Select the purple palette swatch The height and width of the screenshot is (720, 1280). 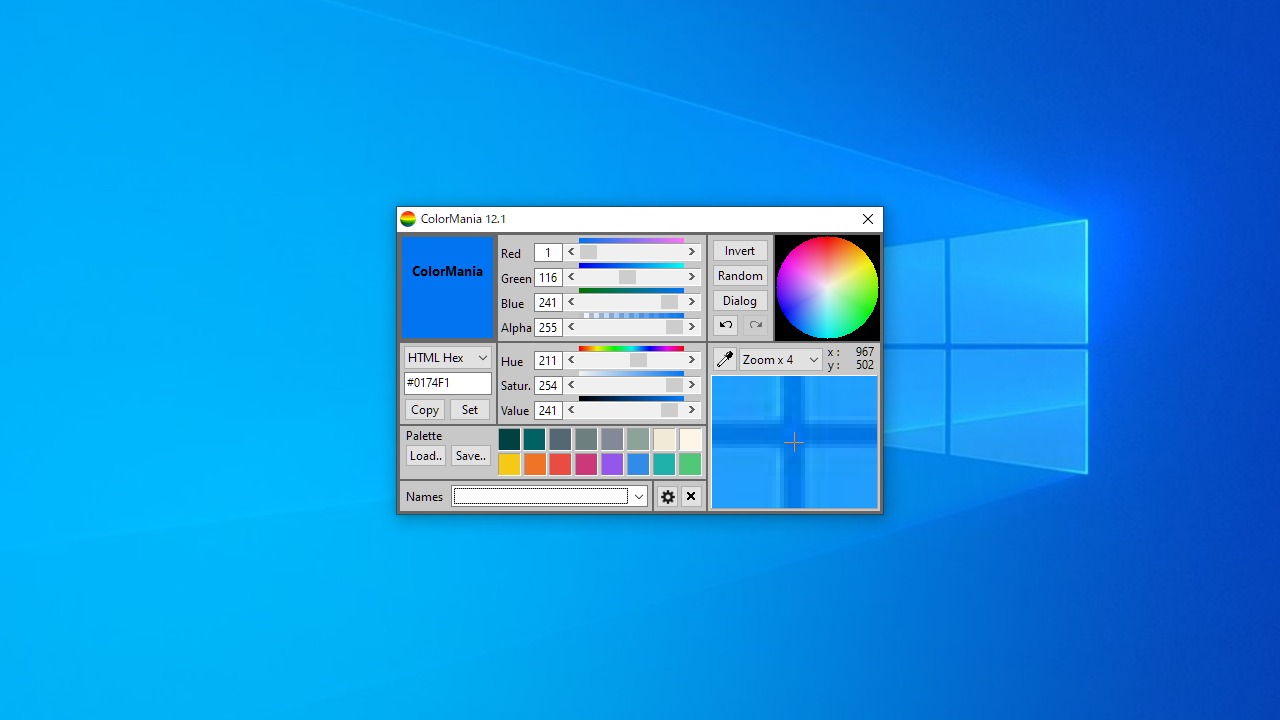(612, 464)
